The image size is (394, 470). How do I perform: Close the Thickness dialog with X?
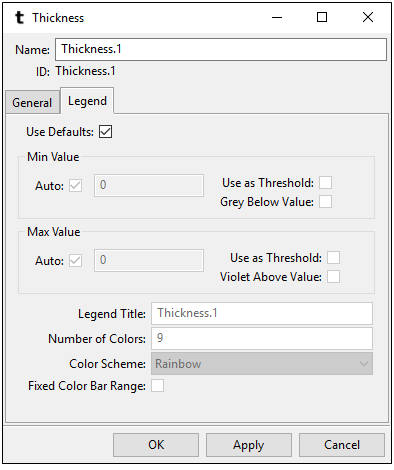pos(368,17)
